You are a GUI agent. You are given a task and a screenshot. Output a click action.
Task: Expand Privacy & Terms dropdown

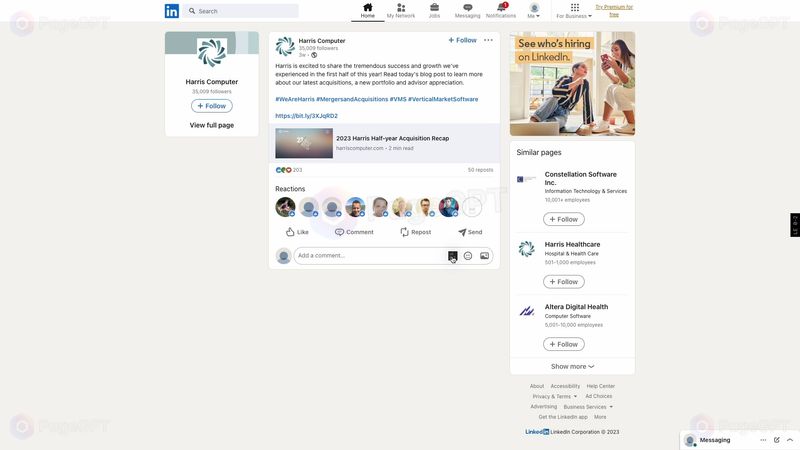click(555, 396)
